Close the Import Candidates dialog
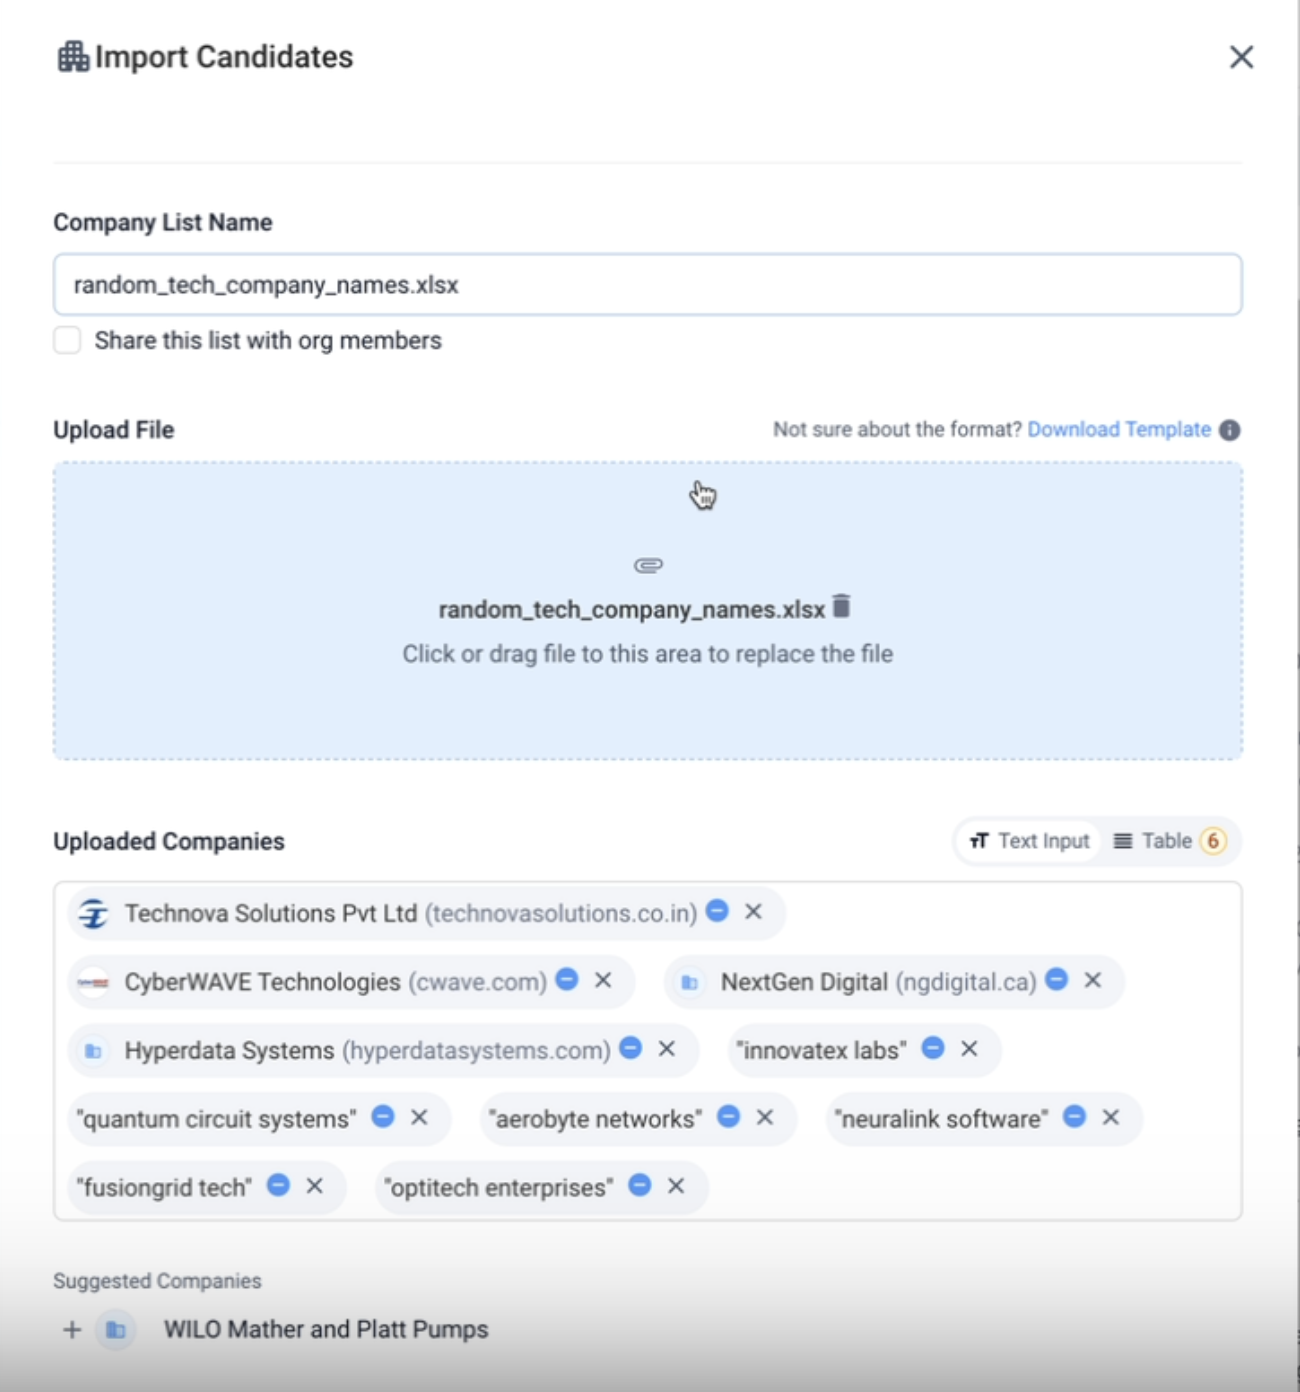This screenshot has width=1300, height=1392. (x=1241, y=57)
